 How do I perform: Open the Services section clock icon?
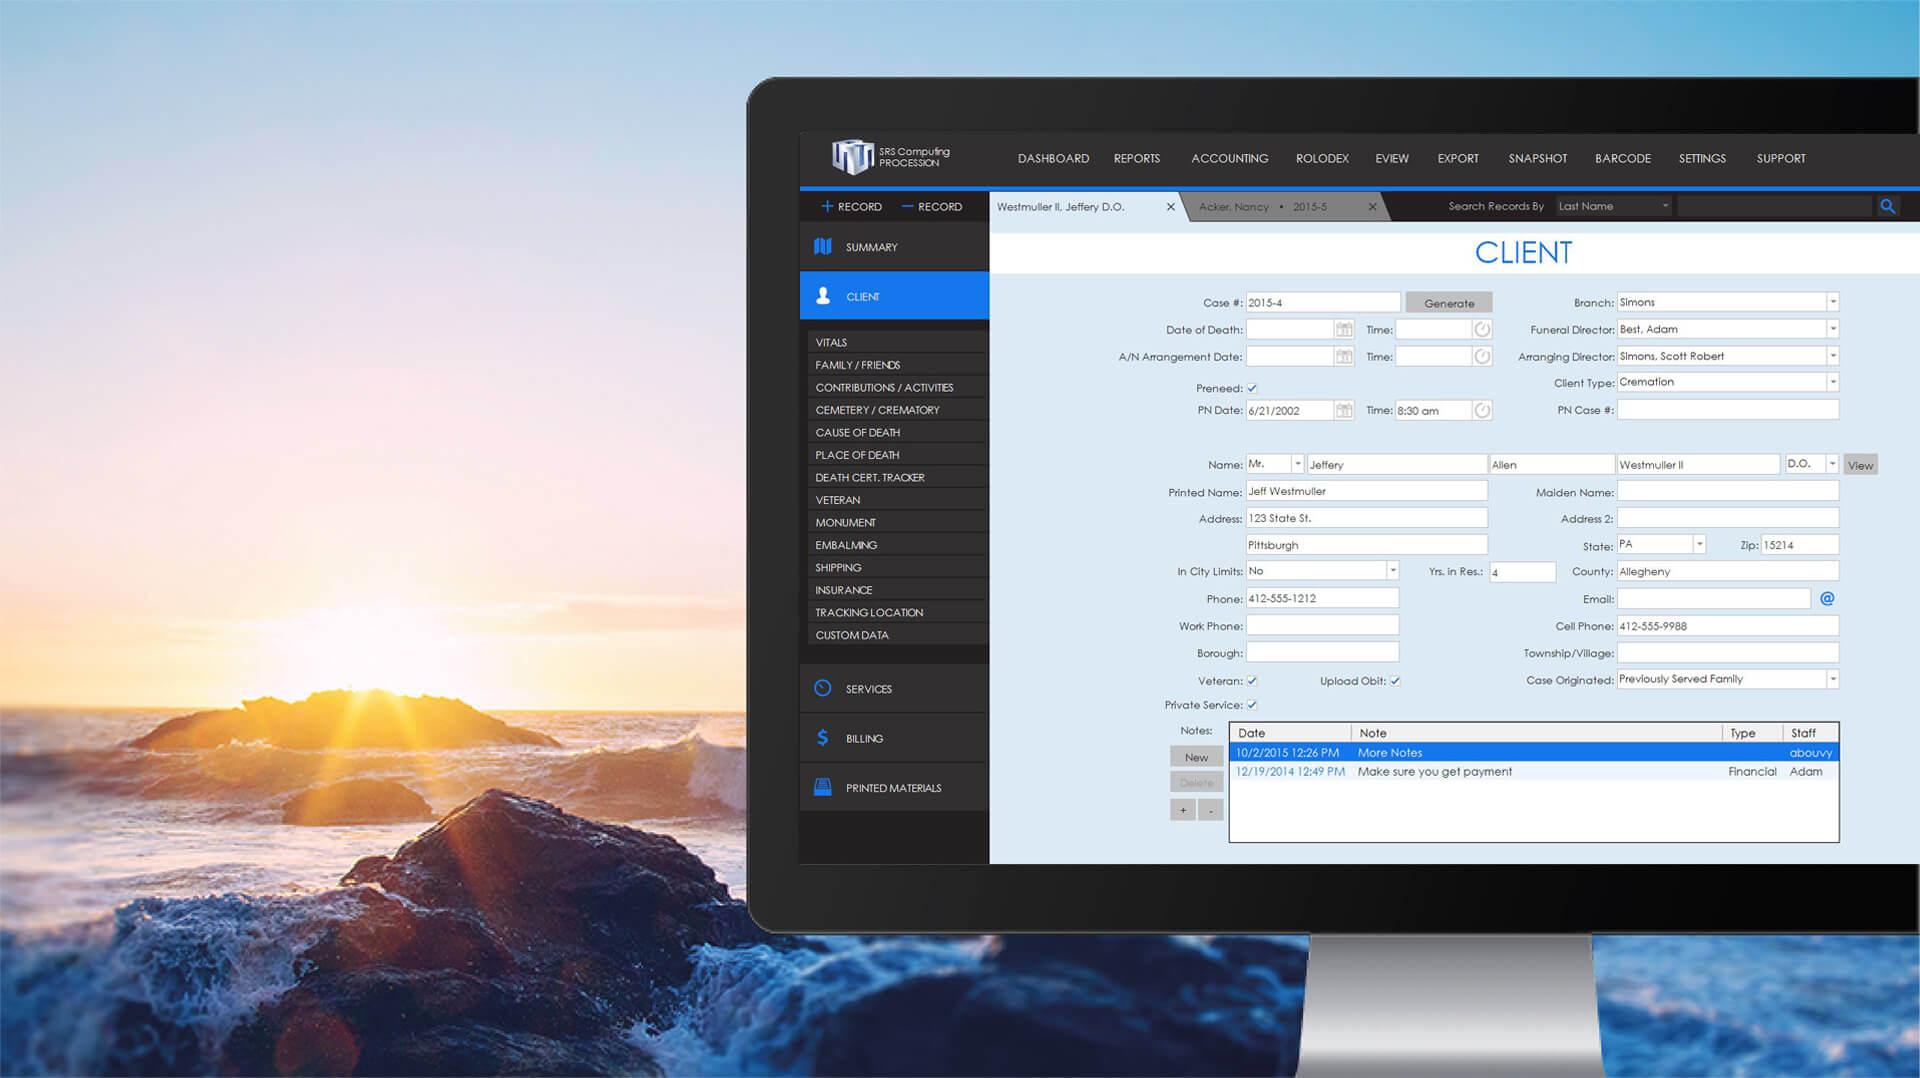(x=823, y=688)
